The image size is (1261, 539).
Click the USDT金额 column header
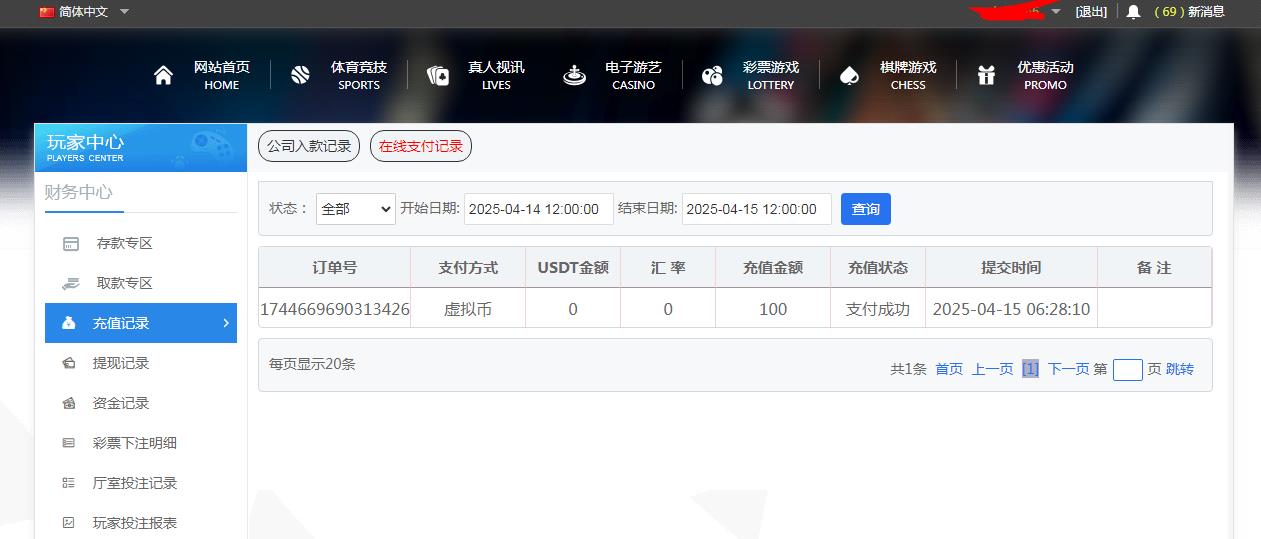pos(573,268)
